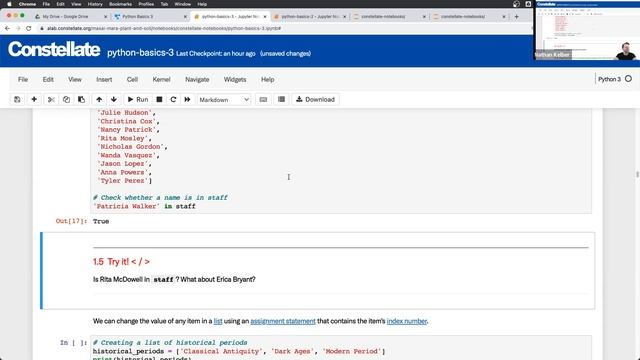640x360 pixels.
Task: Open Profiles menu in macOS menu bar
Action: tap(146, 4)
